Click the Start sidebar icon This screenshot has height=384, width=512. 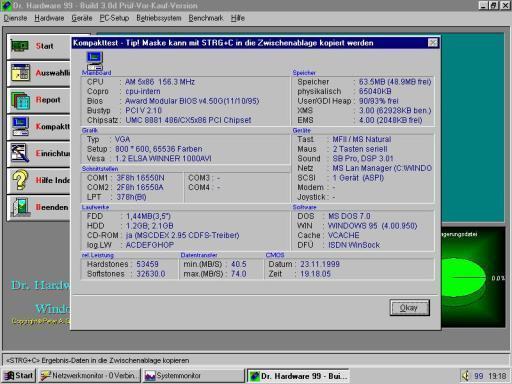20,46
